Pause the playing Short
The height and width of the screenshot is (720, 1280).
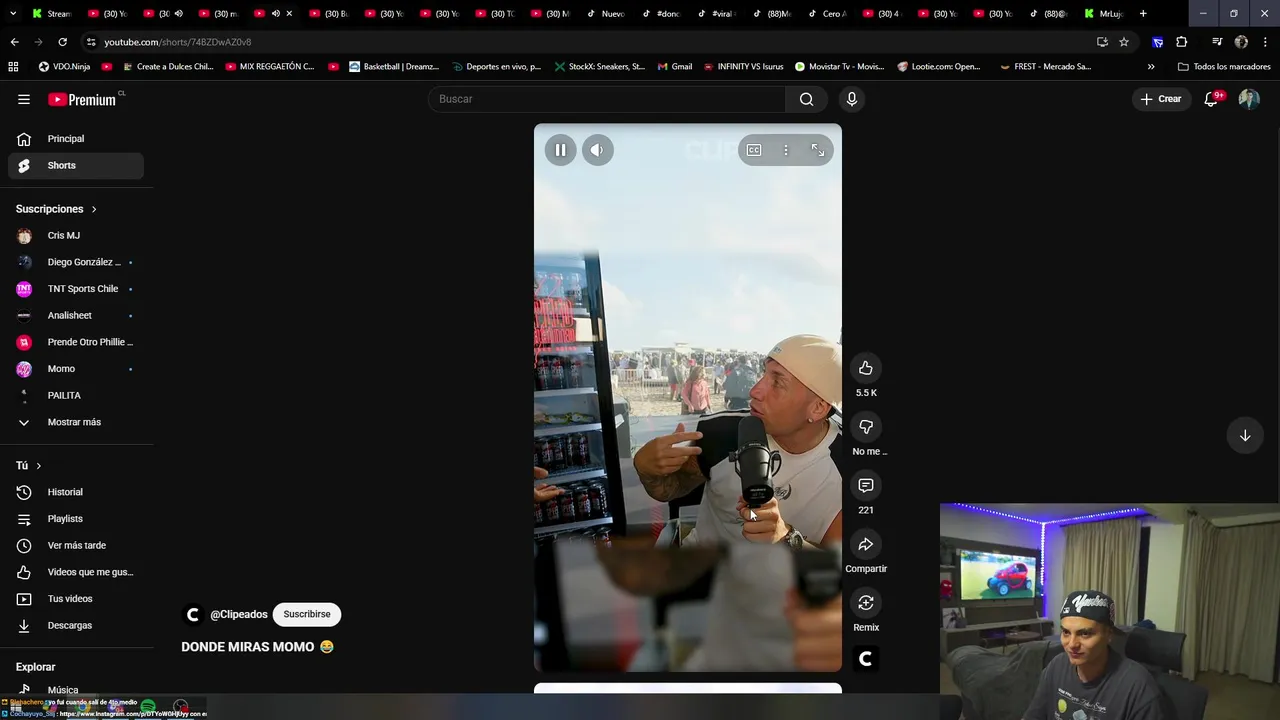[x=560, y=150]
